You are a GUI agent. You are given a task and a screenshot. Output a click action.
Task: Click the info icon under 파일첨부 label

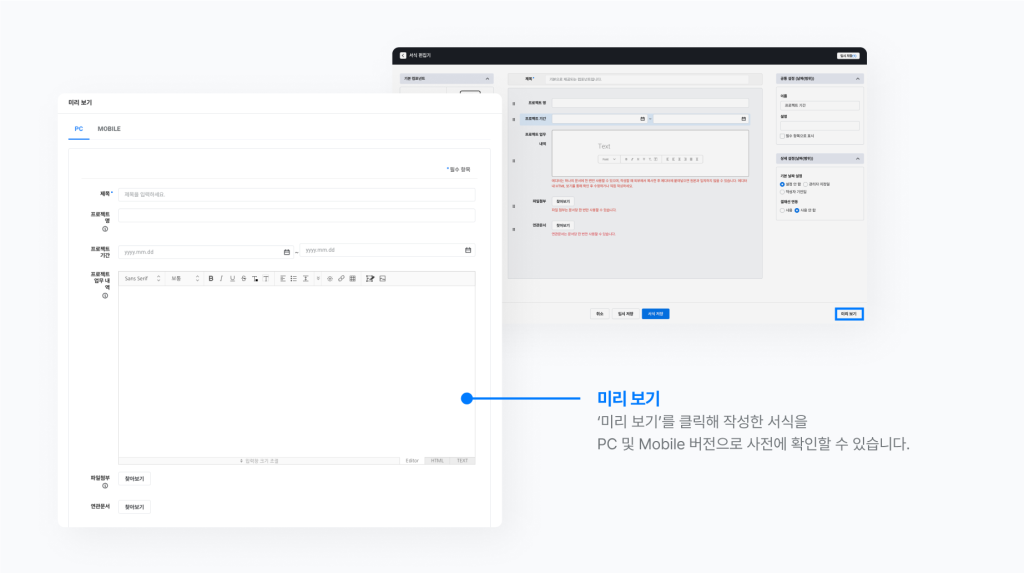(x=105, y=486)
